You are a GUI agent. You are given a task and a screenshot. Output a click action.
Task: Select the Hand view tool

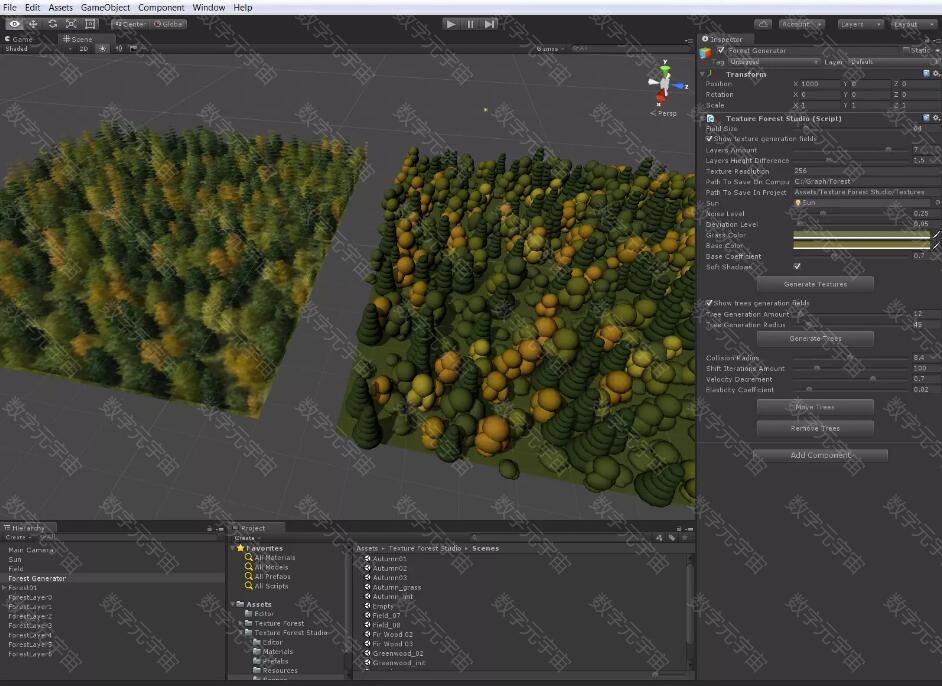point(14,24)
